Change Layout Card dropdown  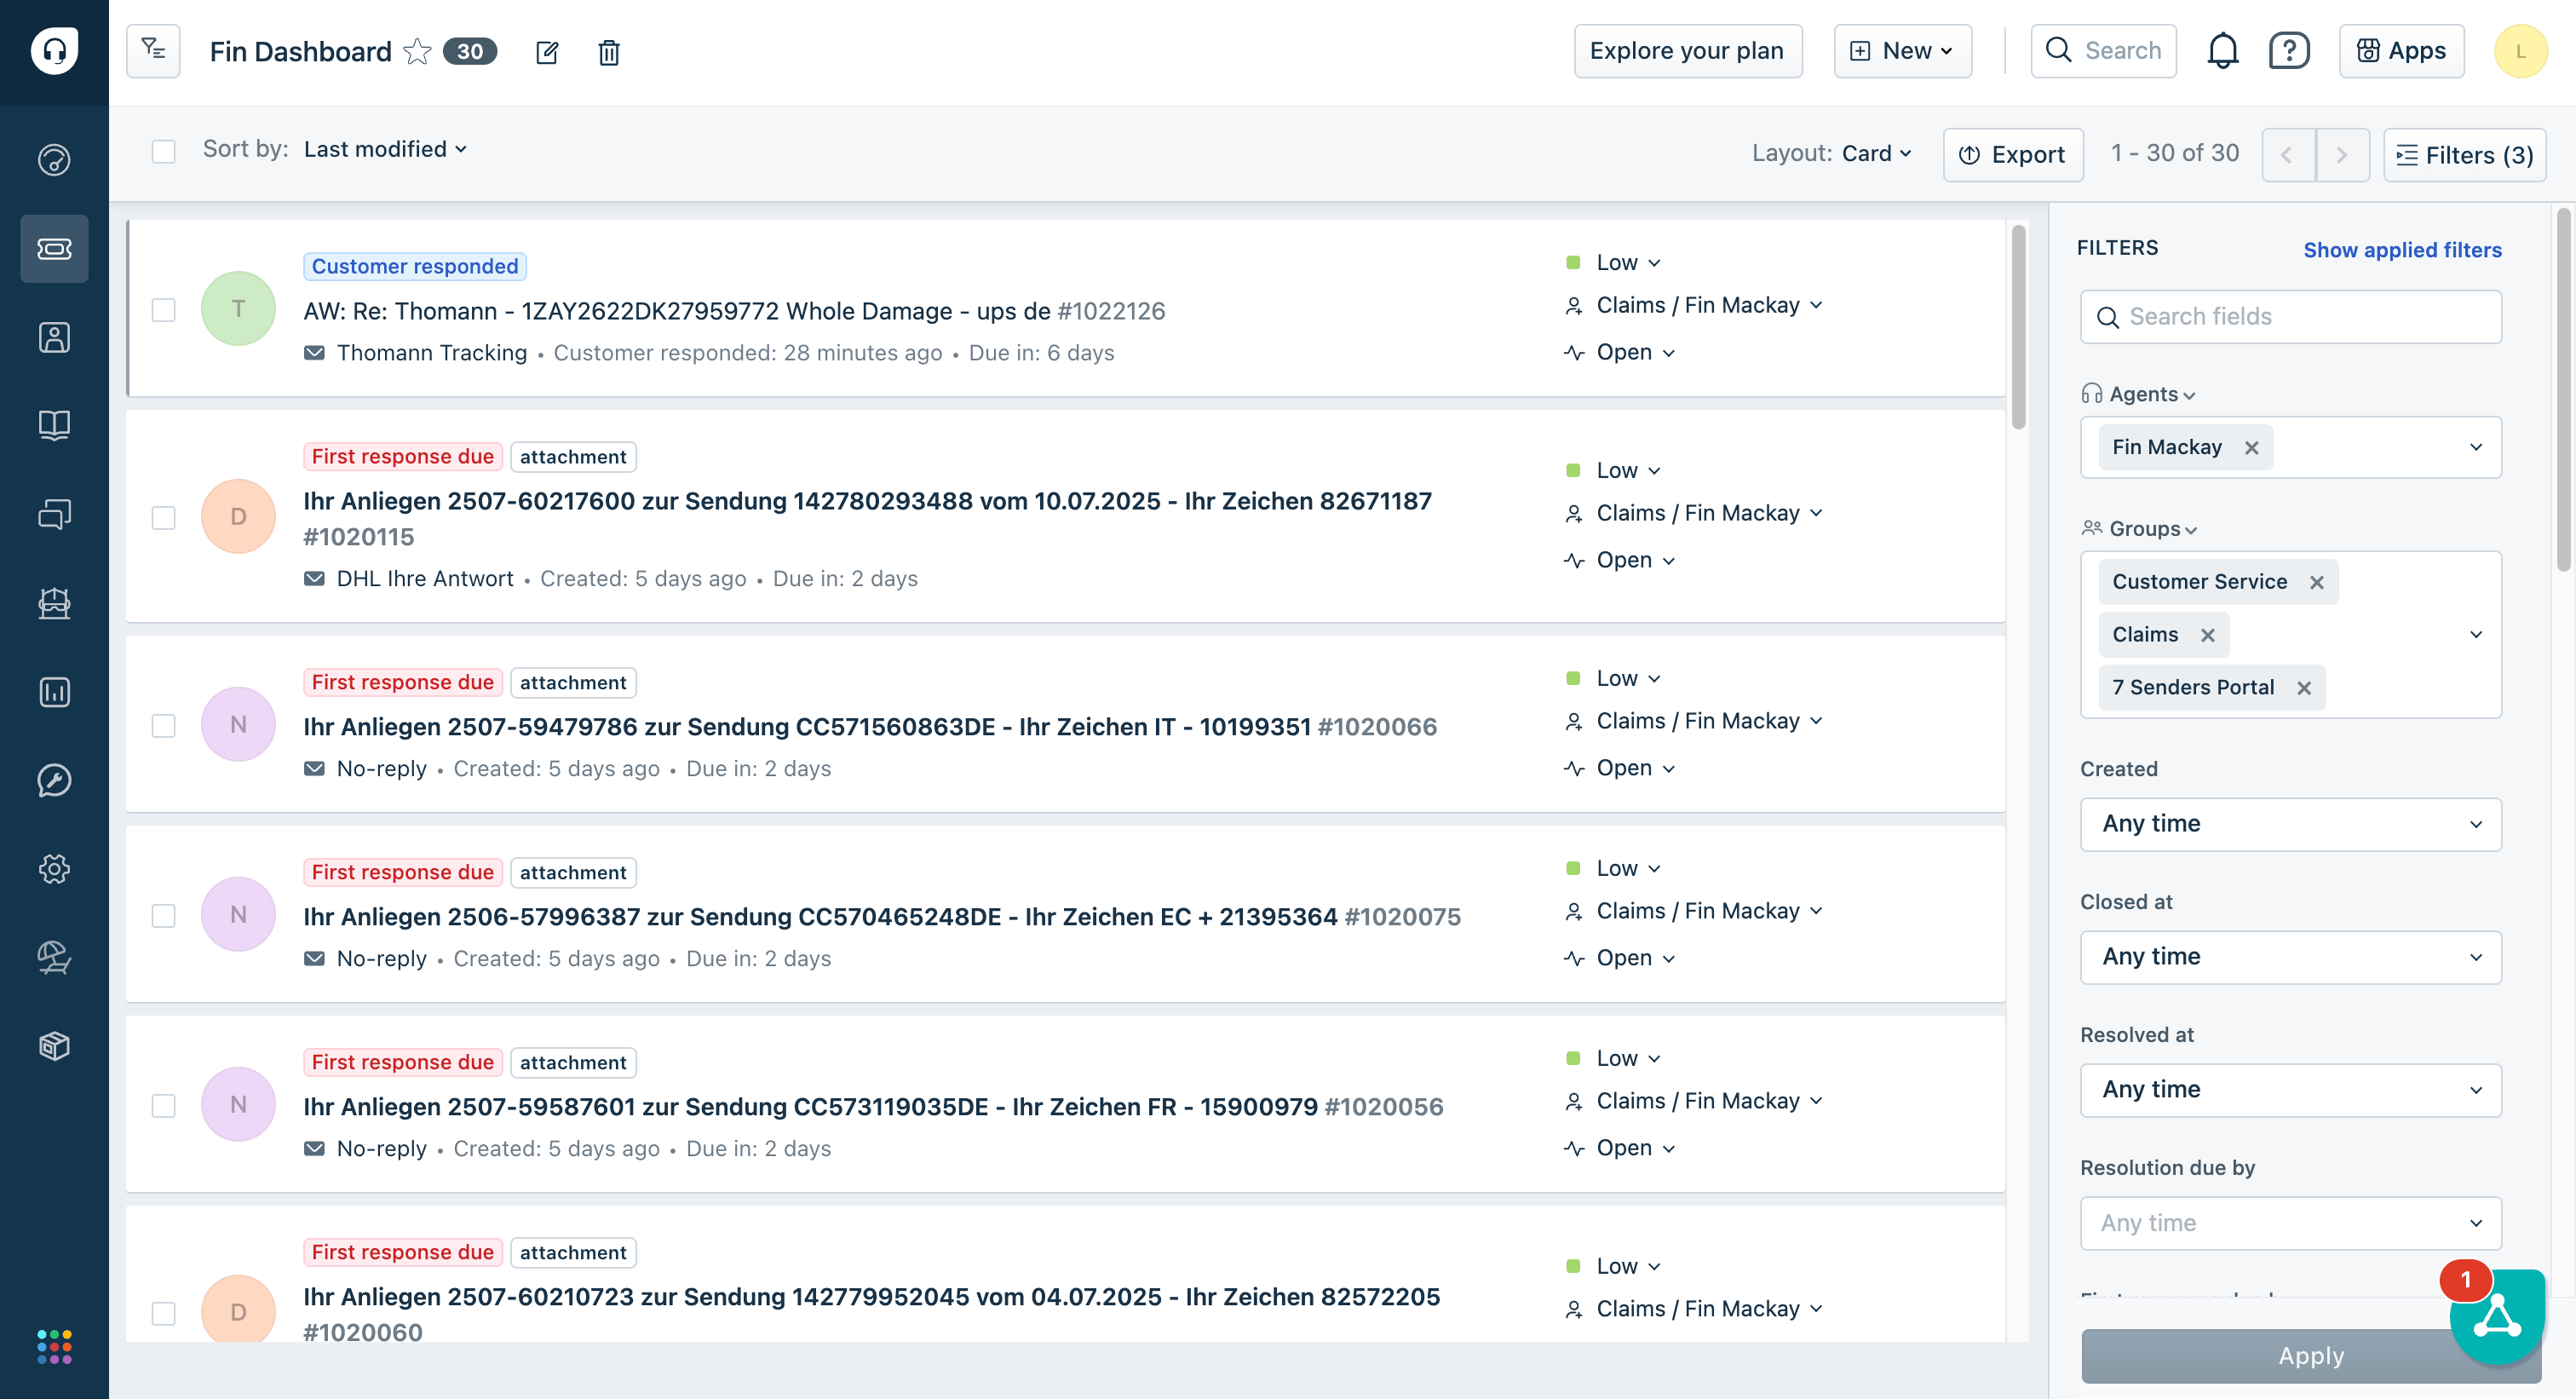point(1876,153)
